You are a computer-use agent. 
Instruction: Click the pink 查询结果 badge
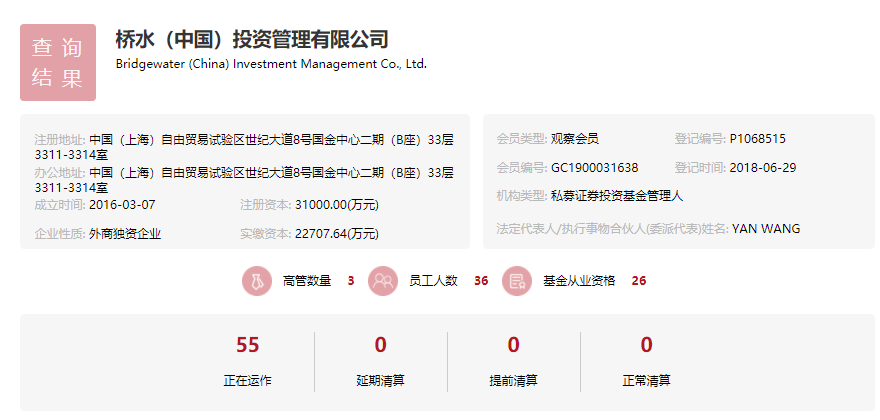[x=58, y=62]
